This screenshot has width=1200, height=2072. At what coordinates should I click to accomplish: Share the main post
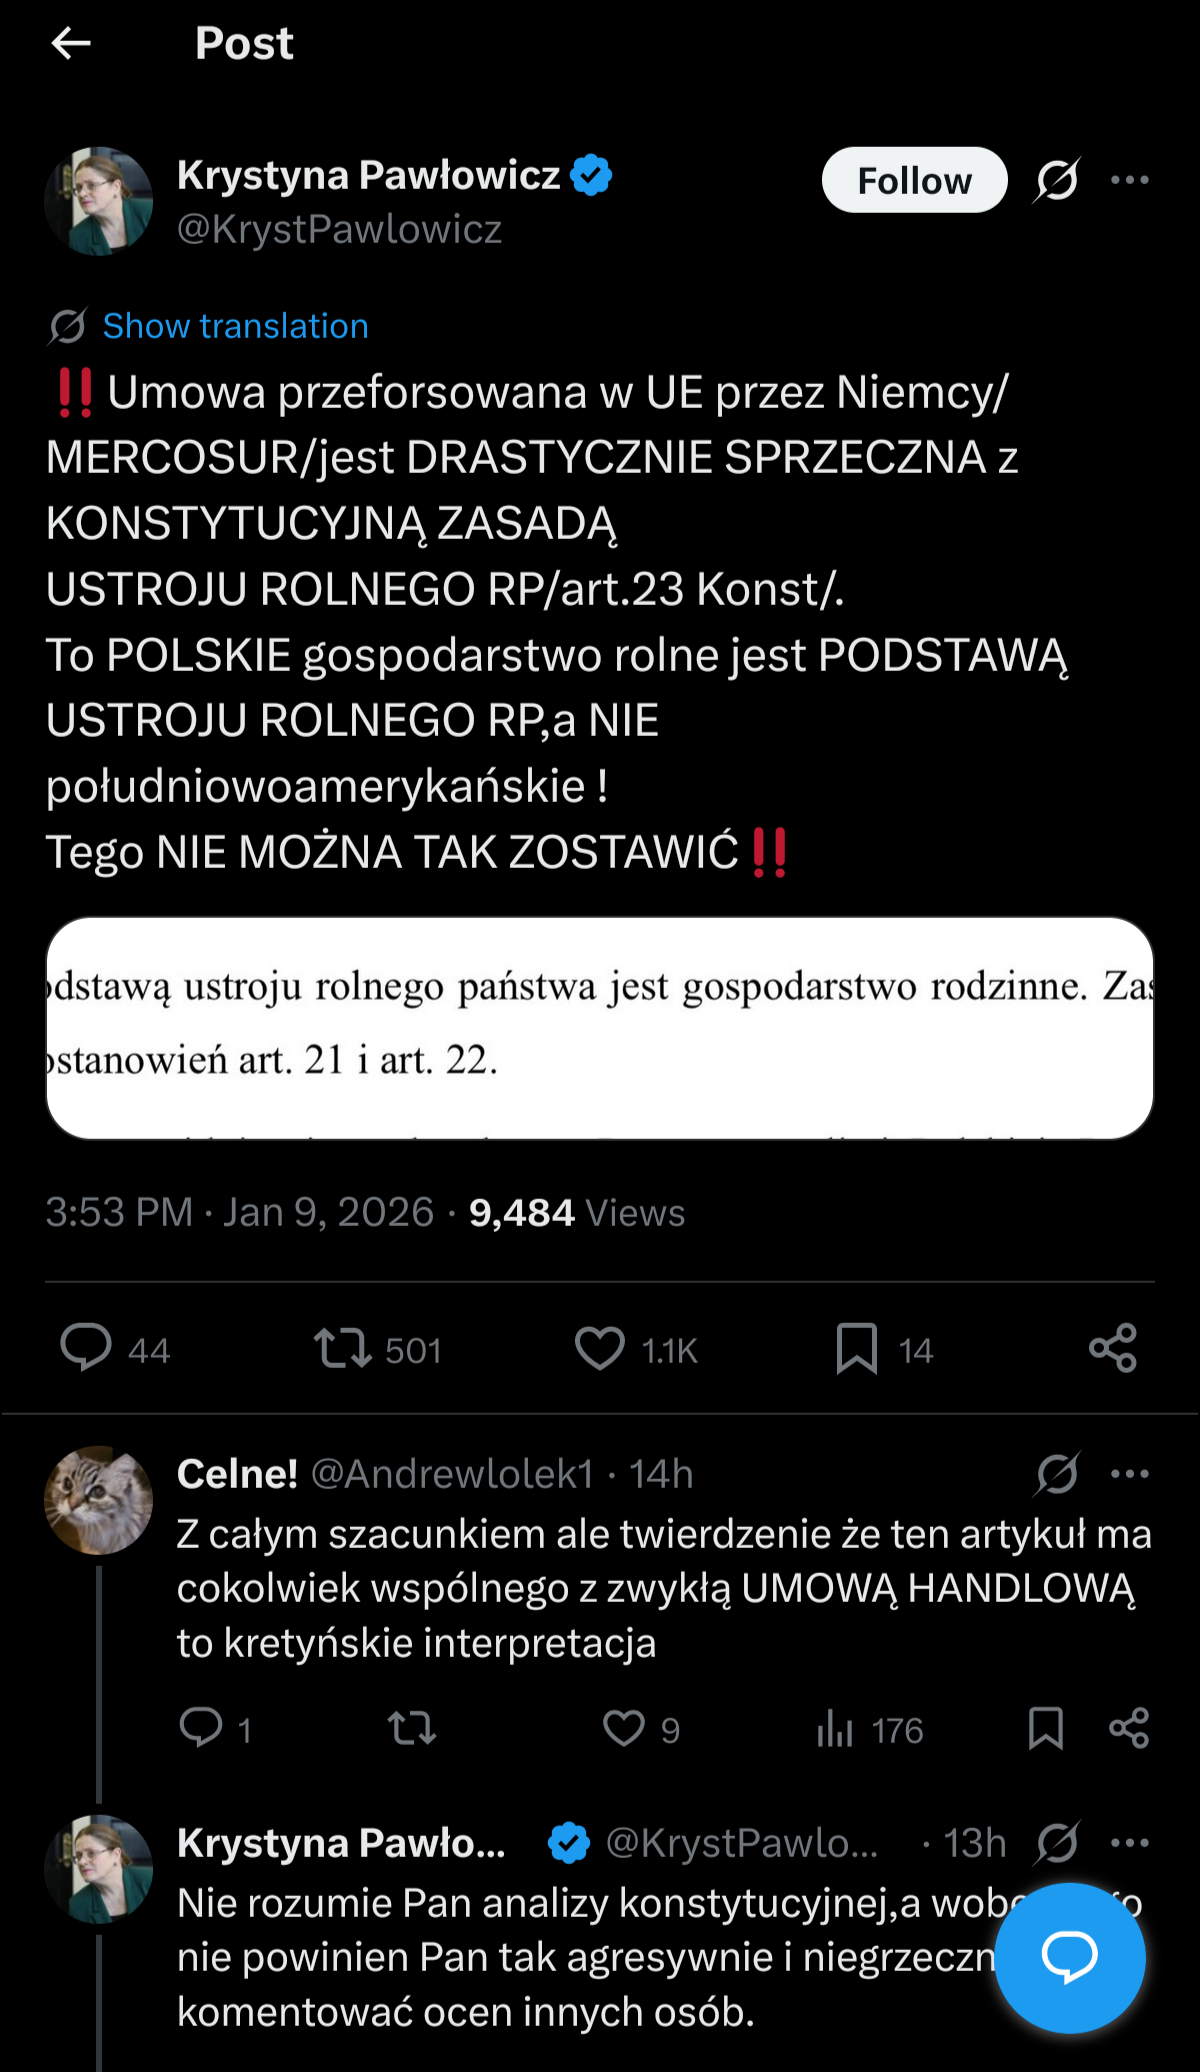(1113, 1347)
